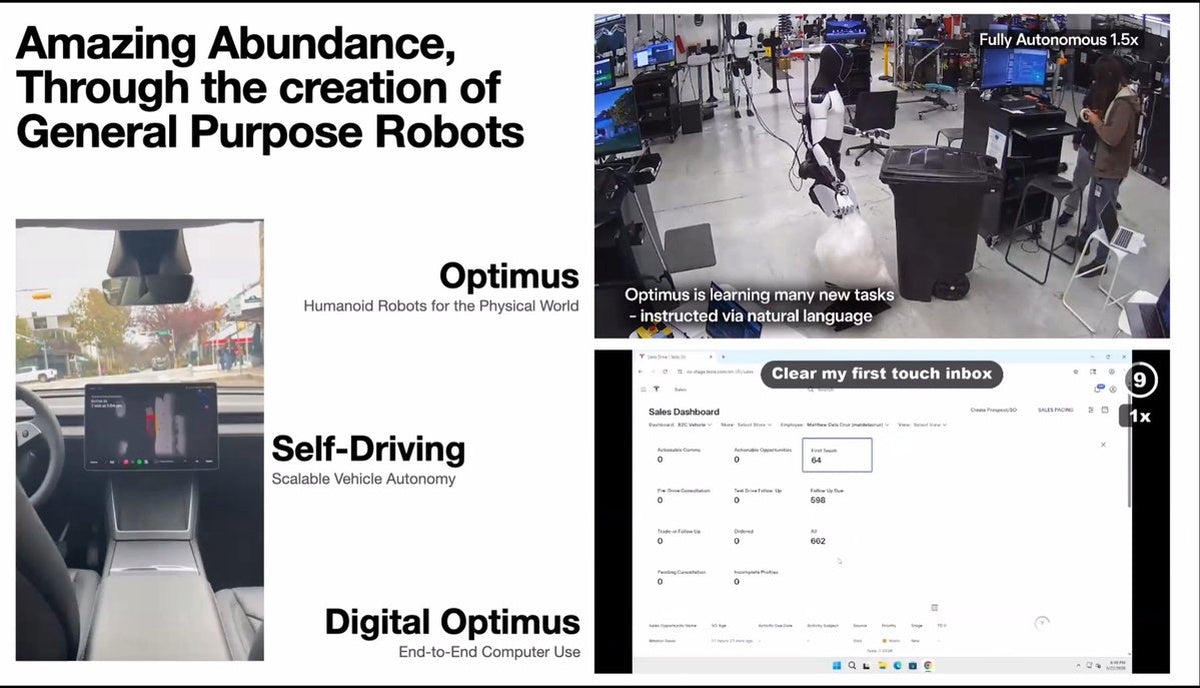The image size is (1200, 688).
Task: Open the Employee Matthew Dela Cruz dropdown
Action: point(835,424)
